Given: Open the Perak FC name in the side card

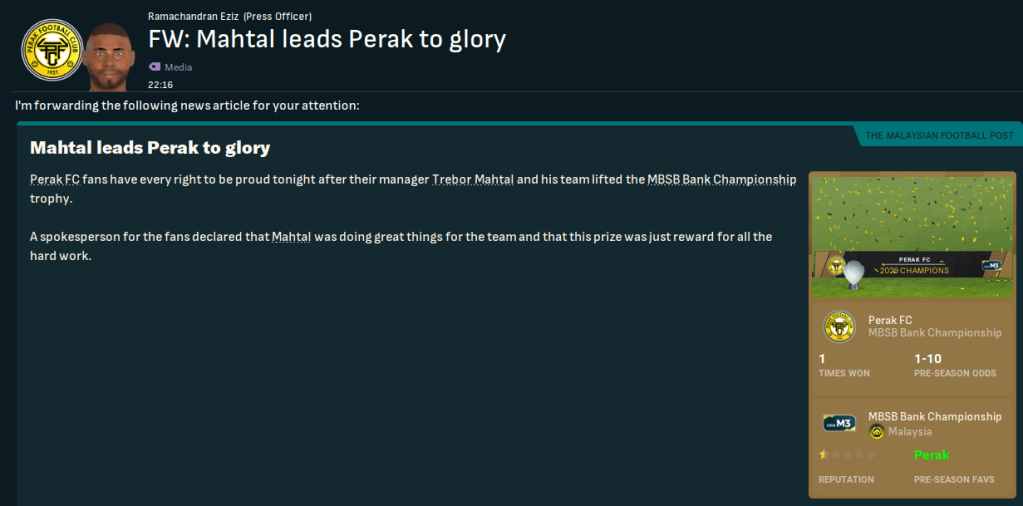Looking at the screenshot, I should [x=889, y=320].
